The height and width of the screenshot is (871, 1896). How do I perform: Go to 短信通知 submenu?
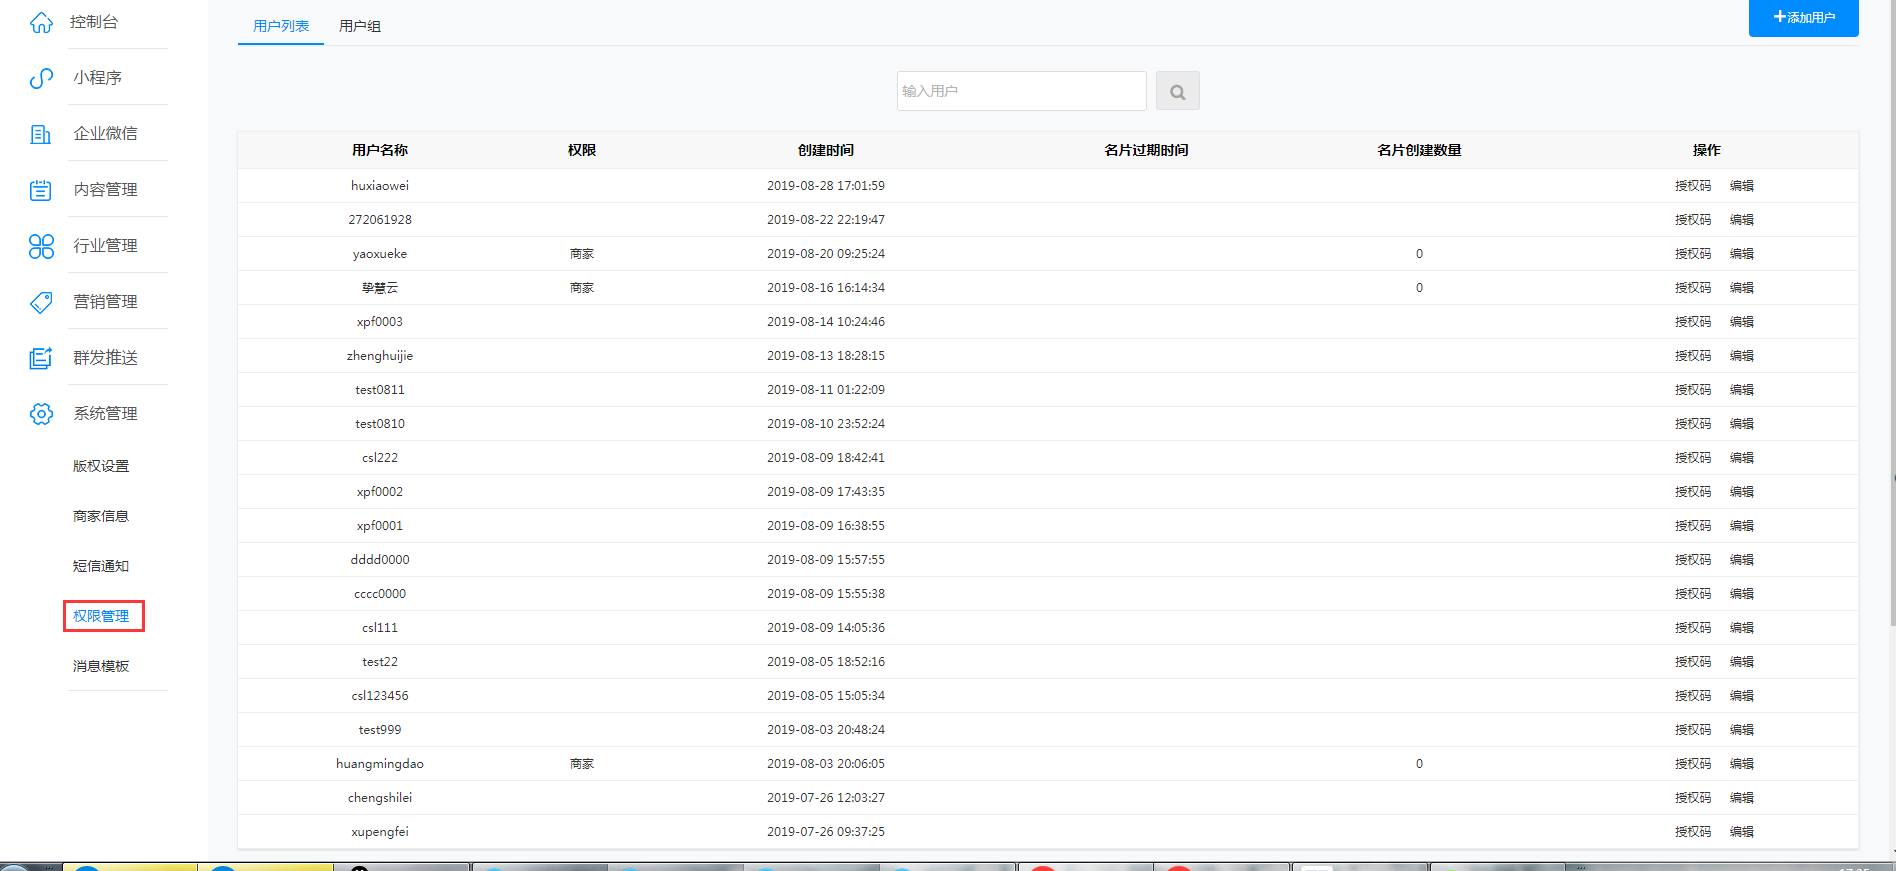click(x=101, y=566)
